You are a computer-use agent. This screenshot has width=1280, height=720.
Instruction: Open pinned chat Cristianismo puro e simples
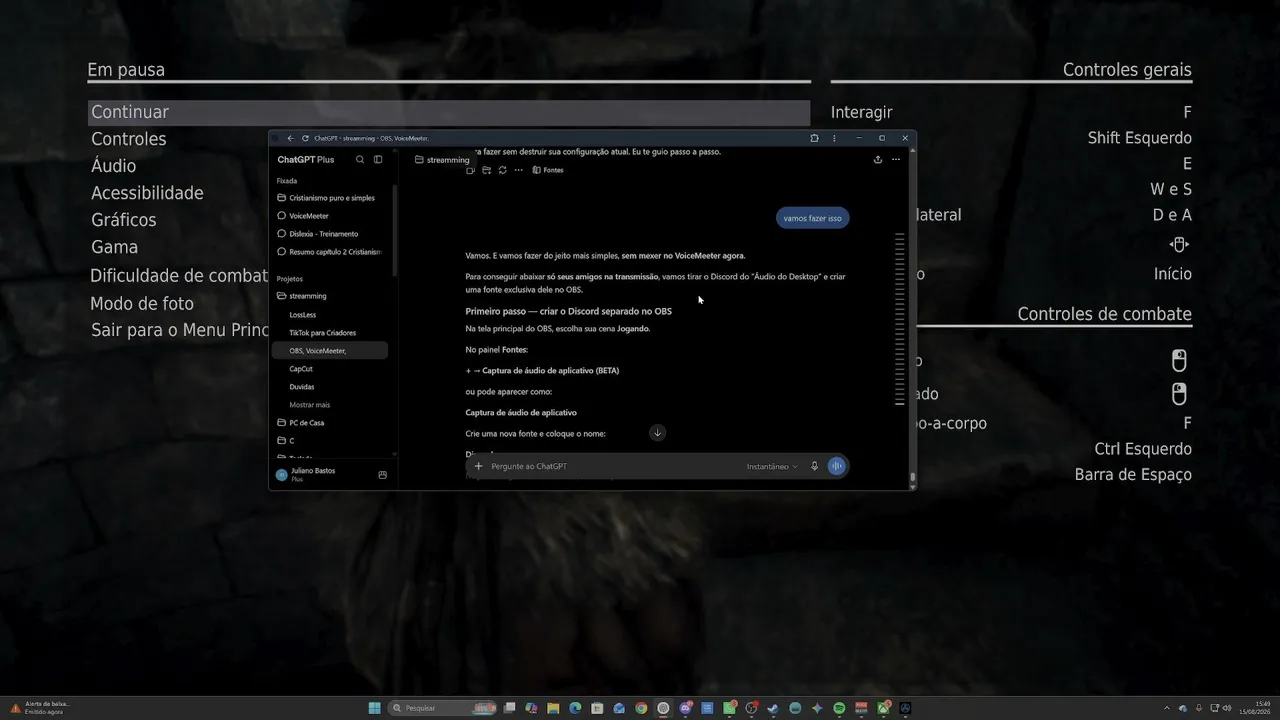point(330,198)
